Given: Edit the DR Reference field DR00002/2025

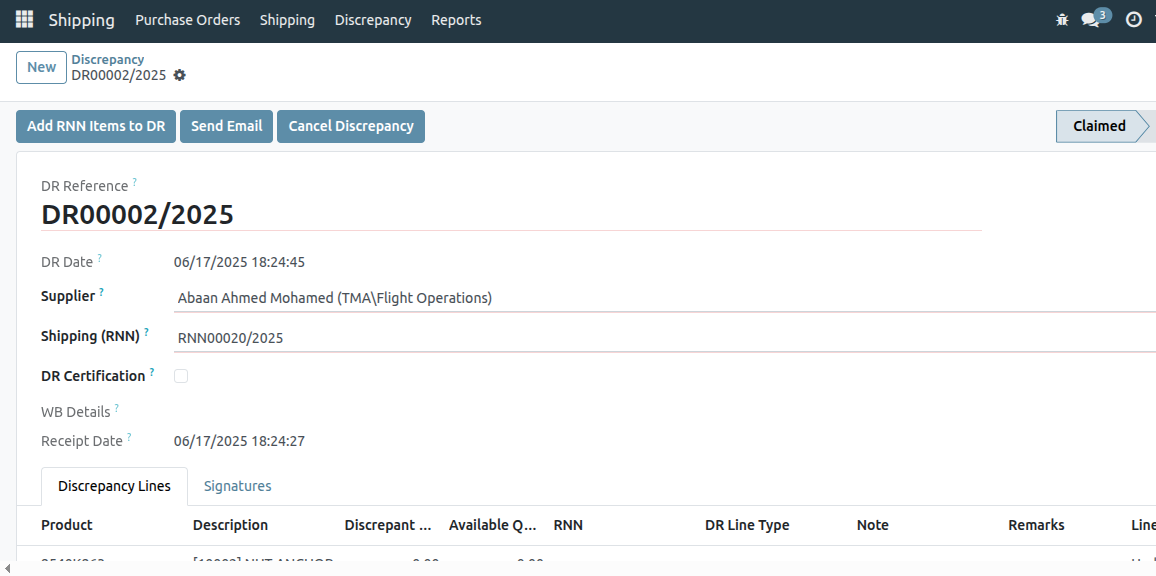Looking at the screenshot, I should click(511, 215).
